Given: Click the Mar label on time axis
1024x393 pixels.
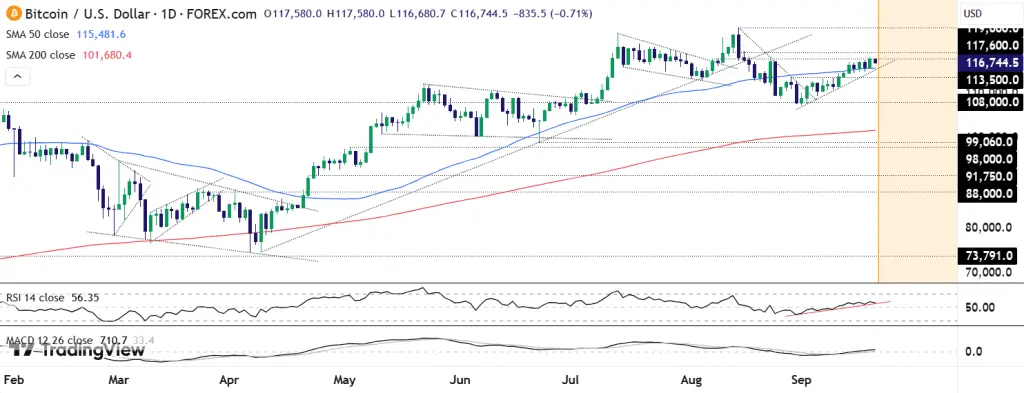Looking at the screenshot, I should [118, 379].
